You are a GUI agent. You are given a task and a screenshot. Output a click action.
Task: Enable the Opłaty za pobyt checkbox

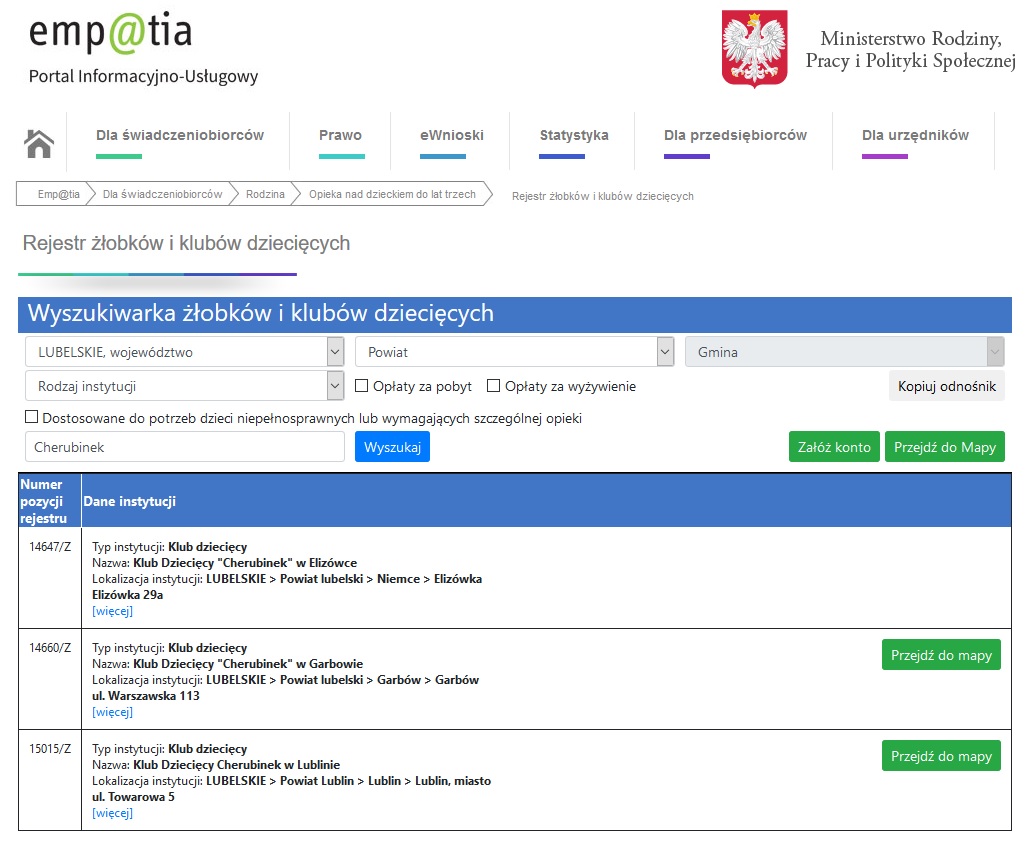point(363,386)
